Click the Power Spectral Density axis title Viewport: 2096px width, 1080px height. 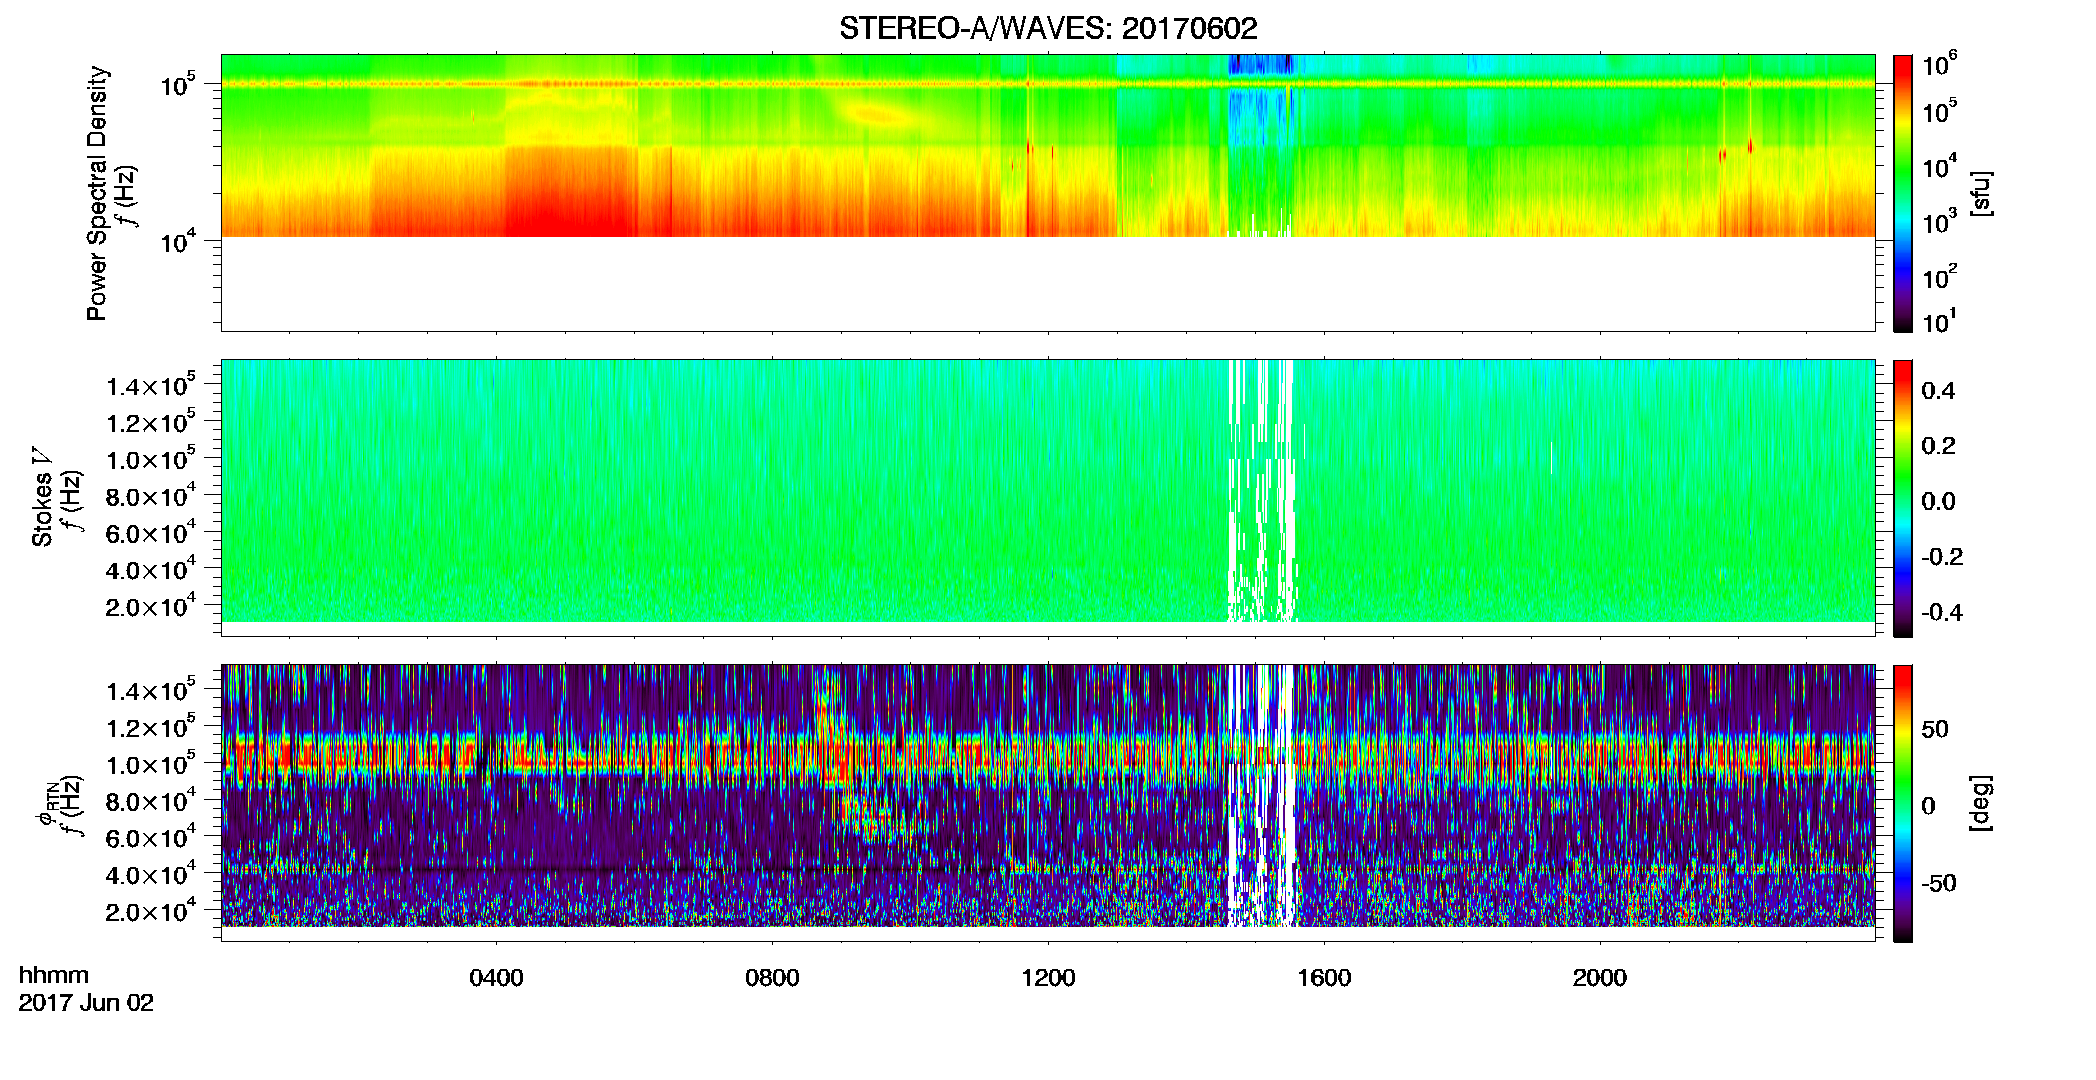coord(97,193)
